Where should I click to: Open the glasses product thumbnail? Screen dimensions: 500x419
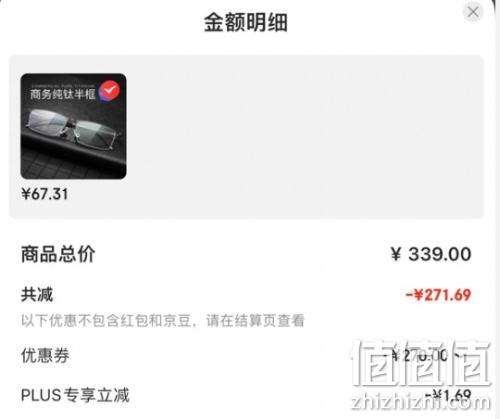[x=73, y=126]
